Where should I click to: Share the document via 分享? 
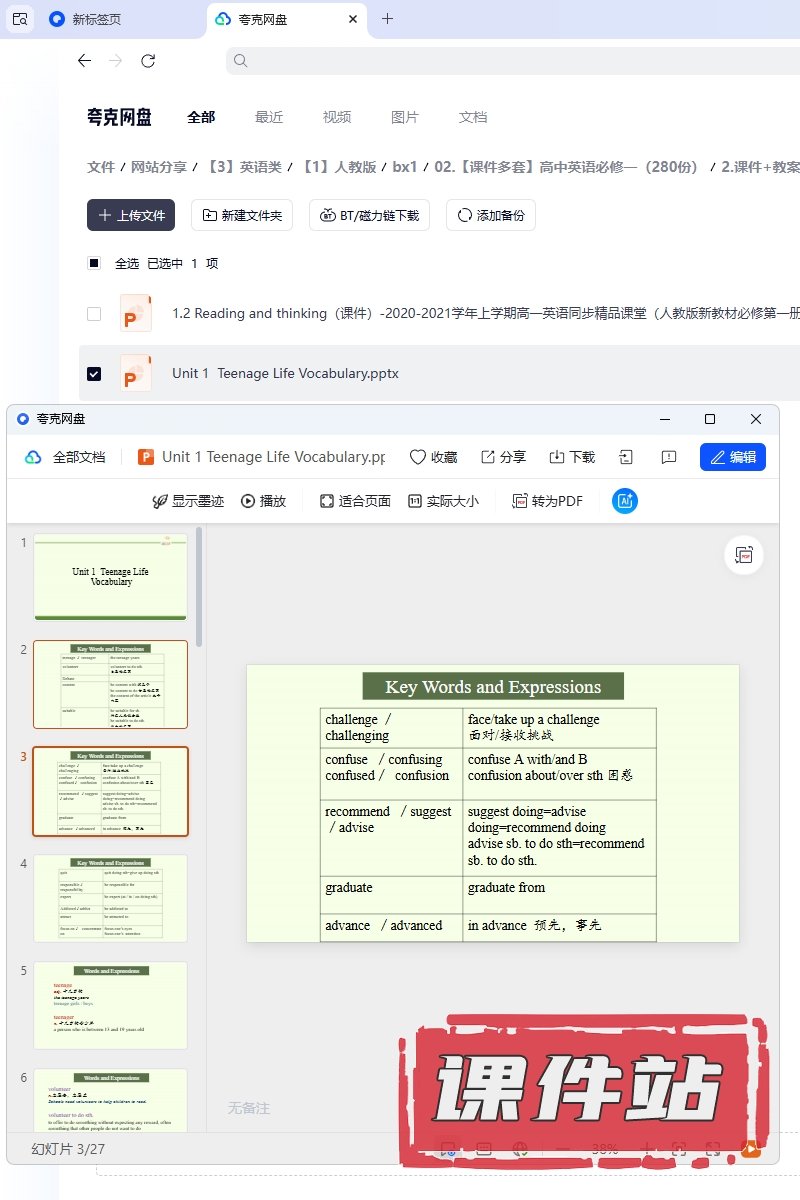[x=503, y=457]
